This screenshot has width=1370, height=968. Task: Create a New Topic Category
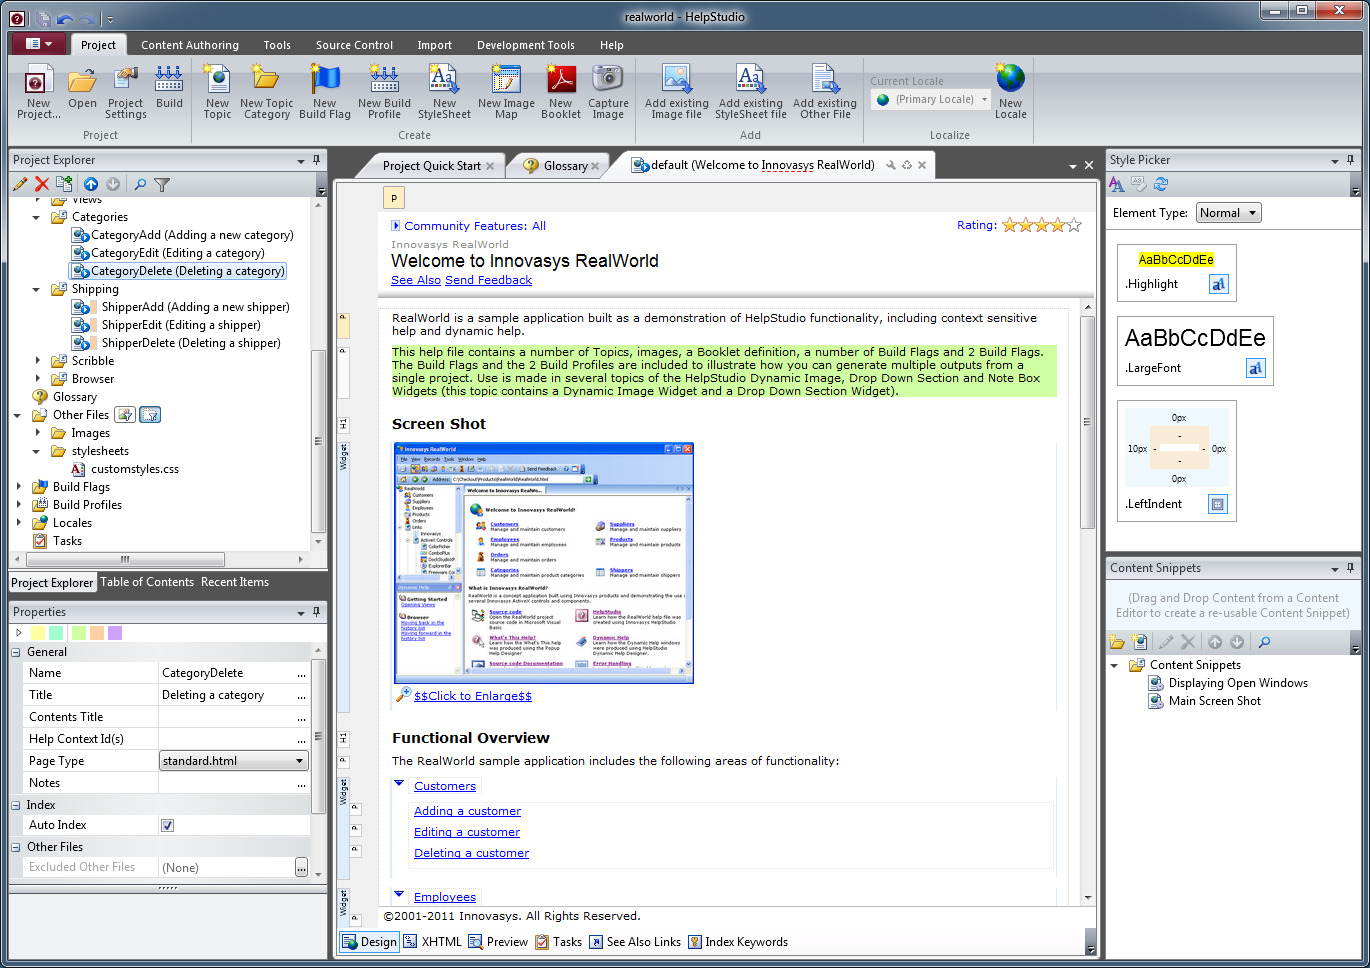pyautogui.click(x=266, y=92)
